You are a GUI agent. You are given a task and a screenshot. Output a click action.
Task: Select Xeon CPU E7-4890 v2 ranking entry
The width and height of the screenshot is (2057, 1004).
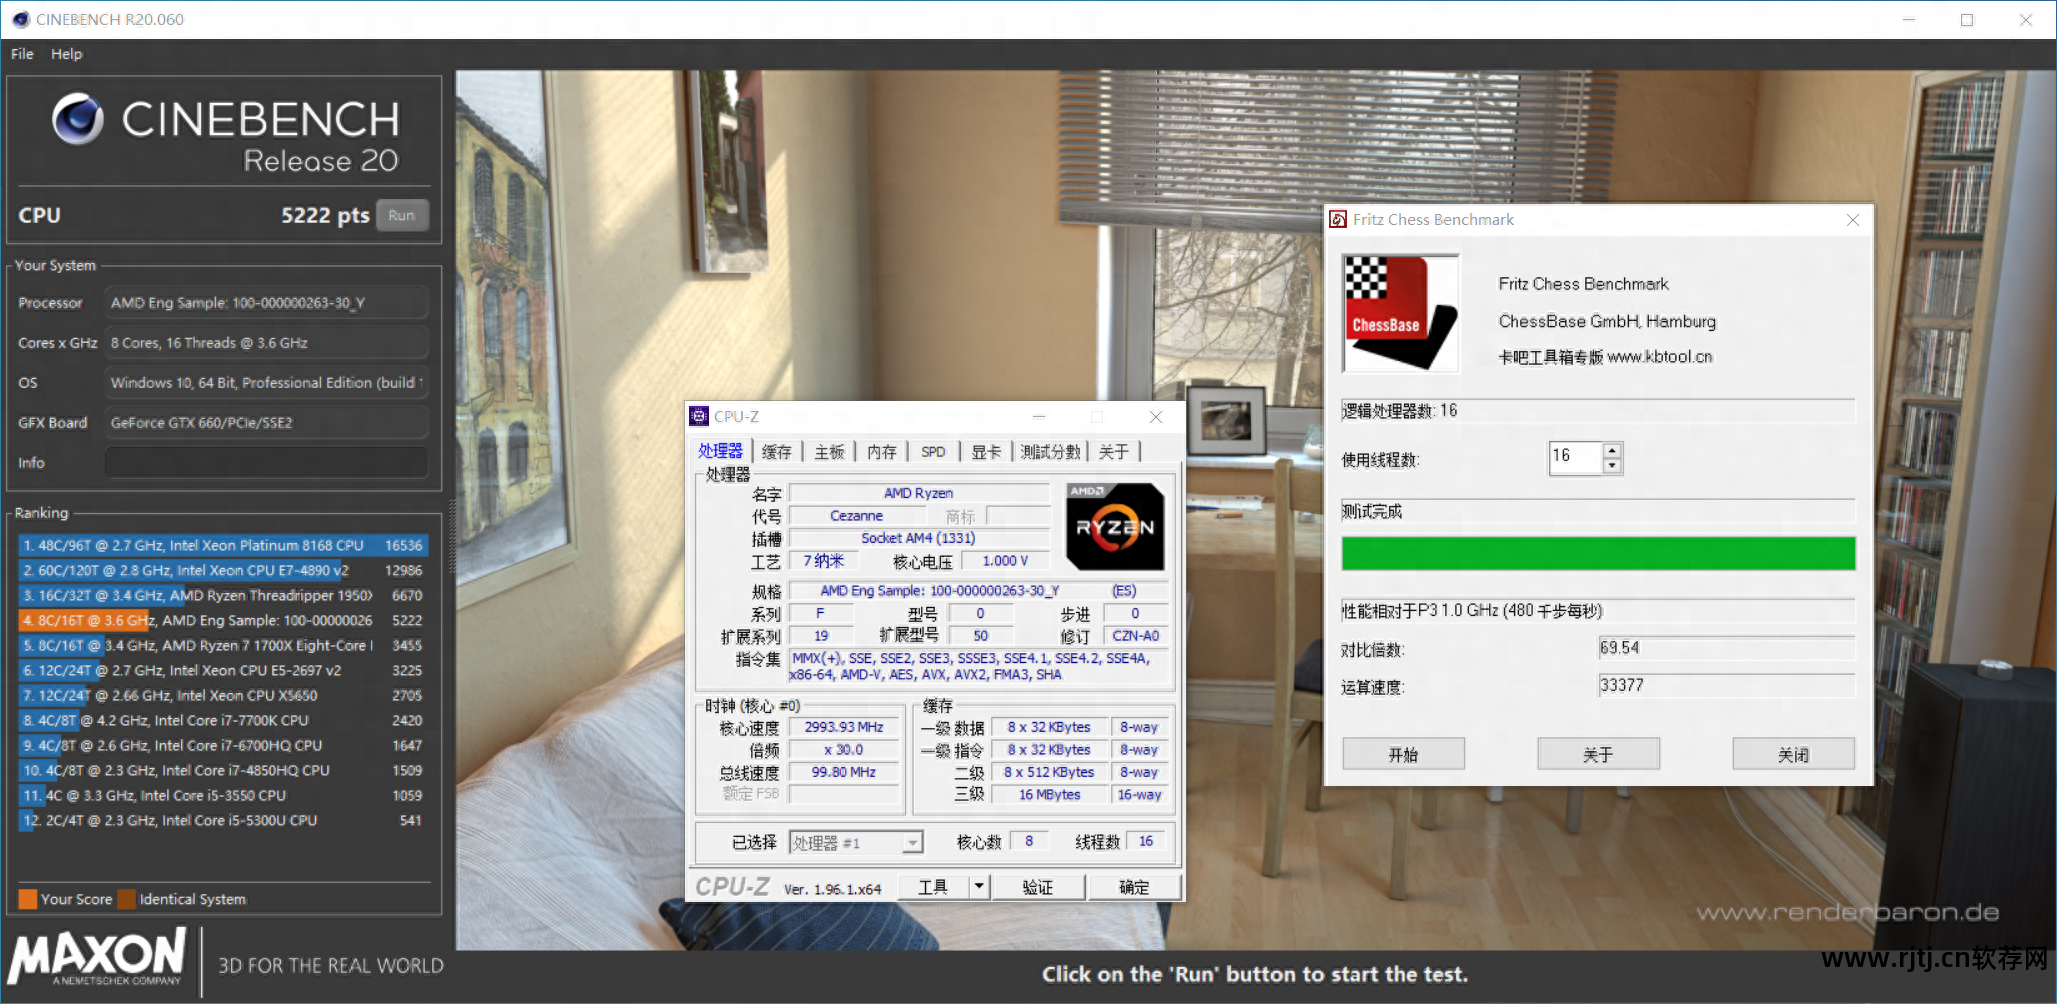tap(223, 570)
